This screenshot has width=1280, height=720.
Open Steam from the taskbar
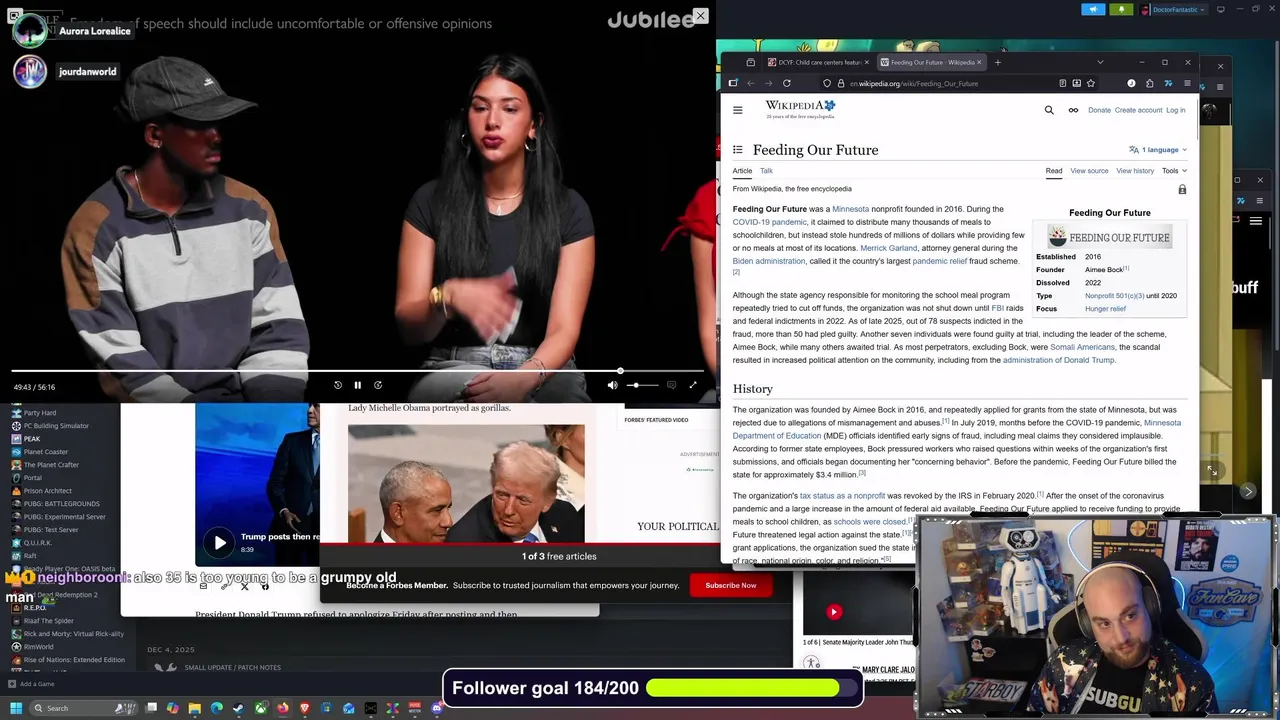(x=238, y=708)
